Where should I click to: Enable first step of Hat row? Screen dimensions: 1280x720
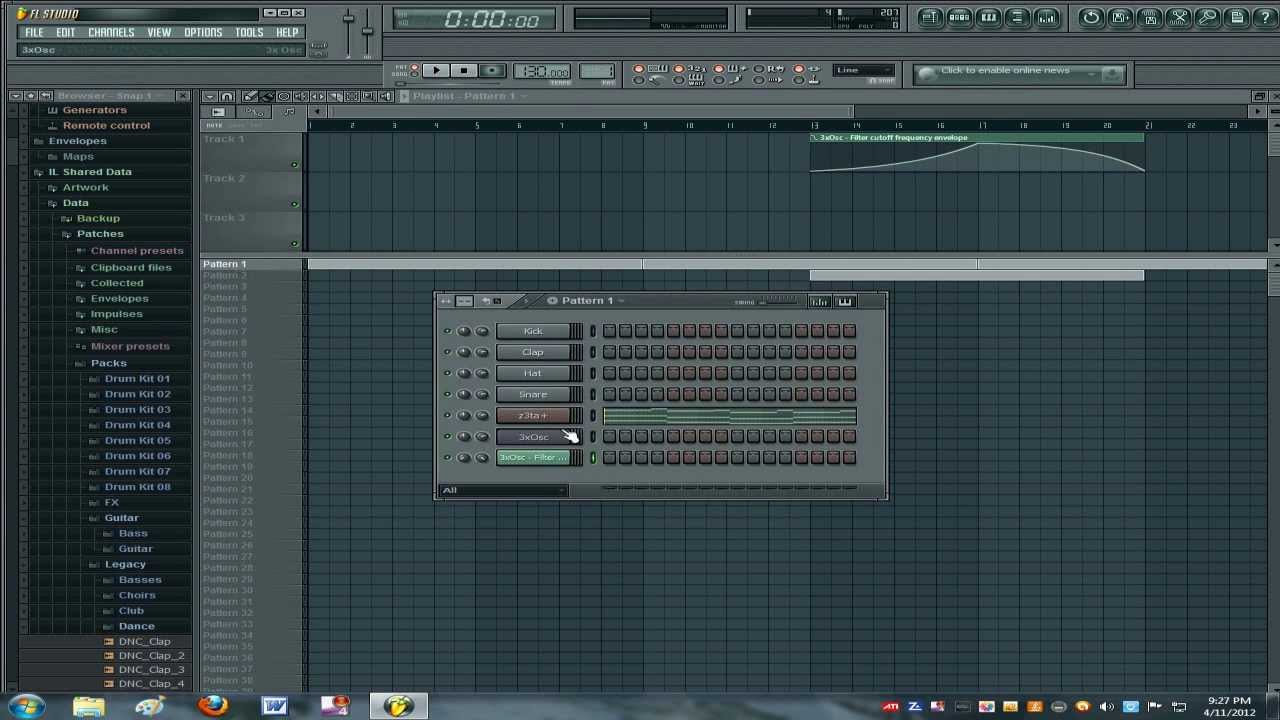pos(609,373)
